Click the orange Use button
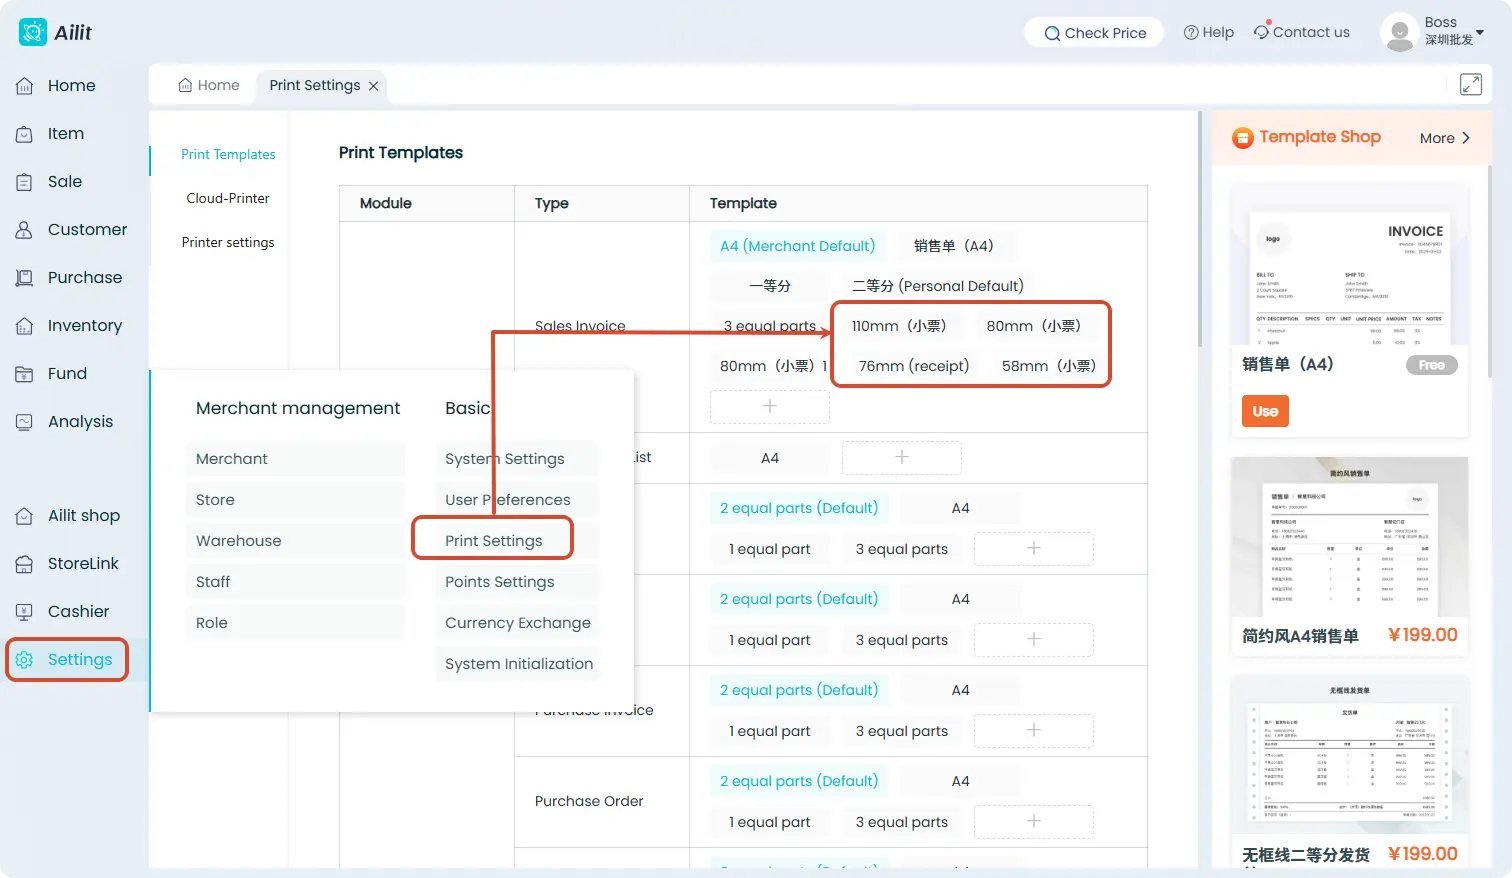 coord(1265,411)
